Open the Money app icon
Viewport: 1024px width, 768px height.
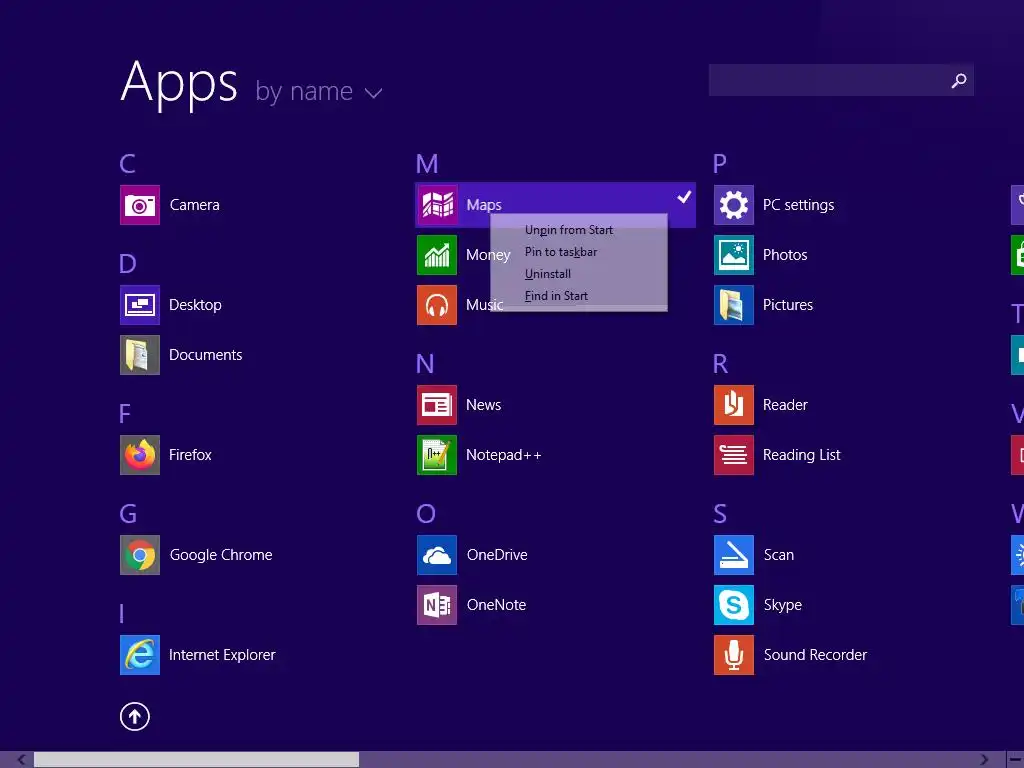[437, 255]
